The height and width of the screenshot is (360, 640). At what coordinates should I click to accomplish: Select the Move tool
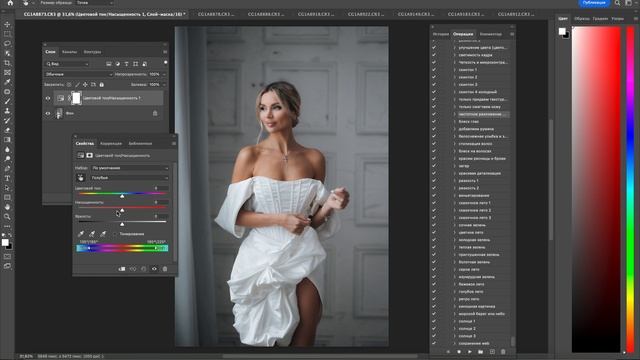pos(7,24)
